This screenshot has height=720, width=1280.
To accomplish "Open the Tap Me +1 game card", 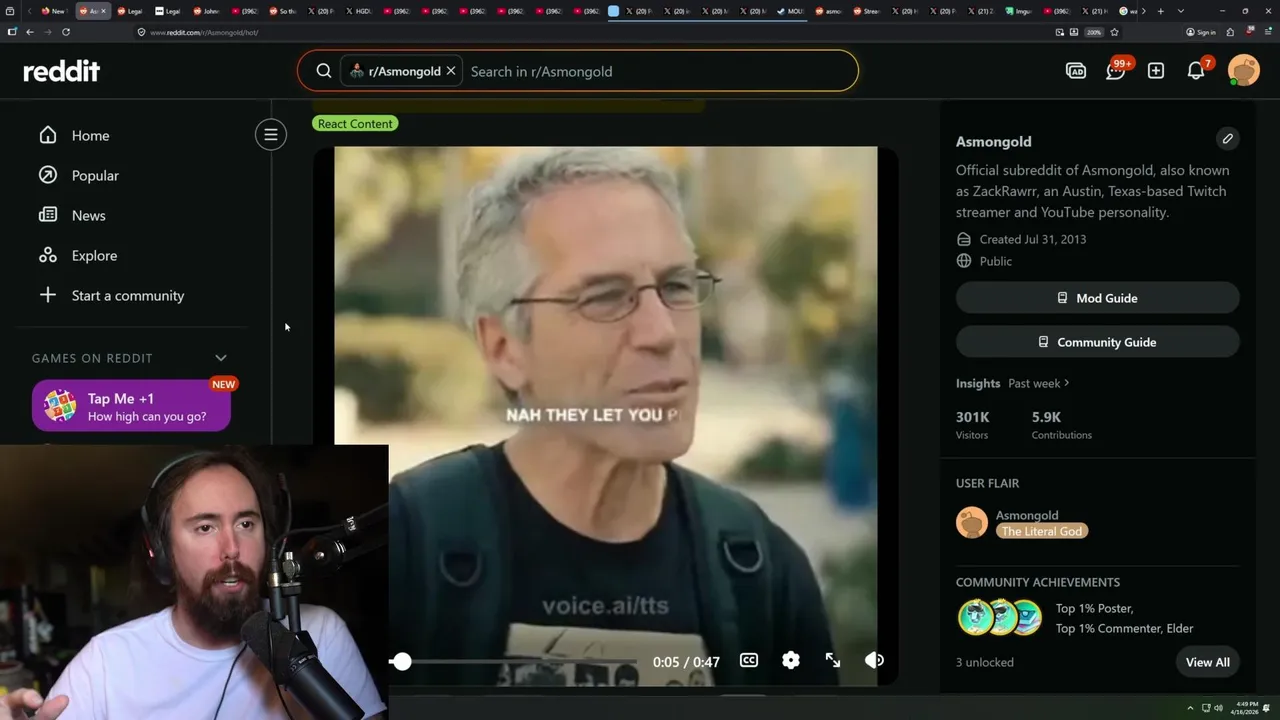I will coord(131,406).
